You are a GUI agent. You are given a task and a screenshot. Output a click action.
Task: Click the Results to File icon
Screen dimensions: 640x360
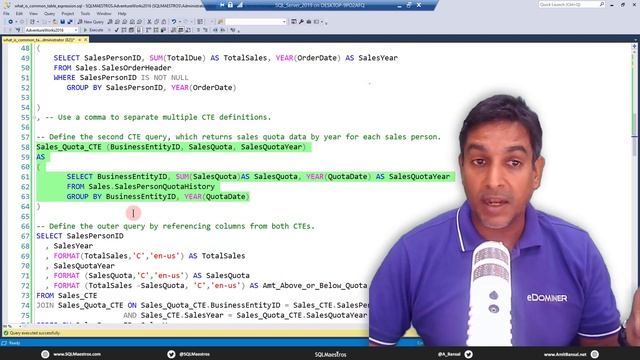tap(188, 30)
